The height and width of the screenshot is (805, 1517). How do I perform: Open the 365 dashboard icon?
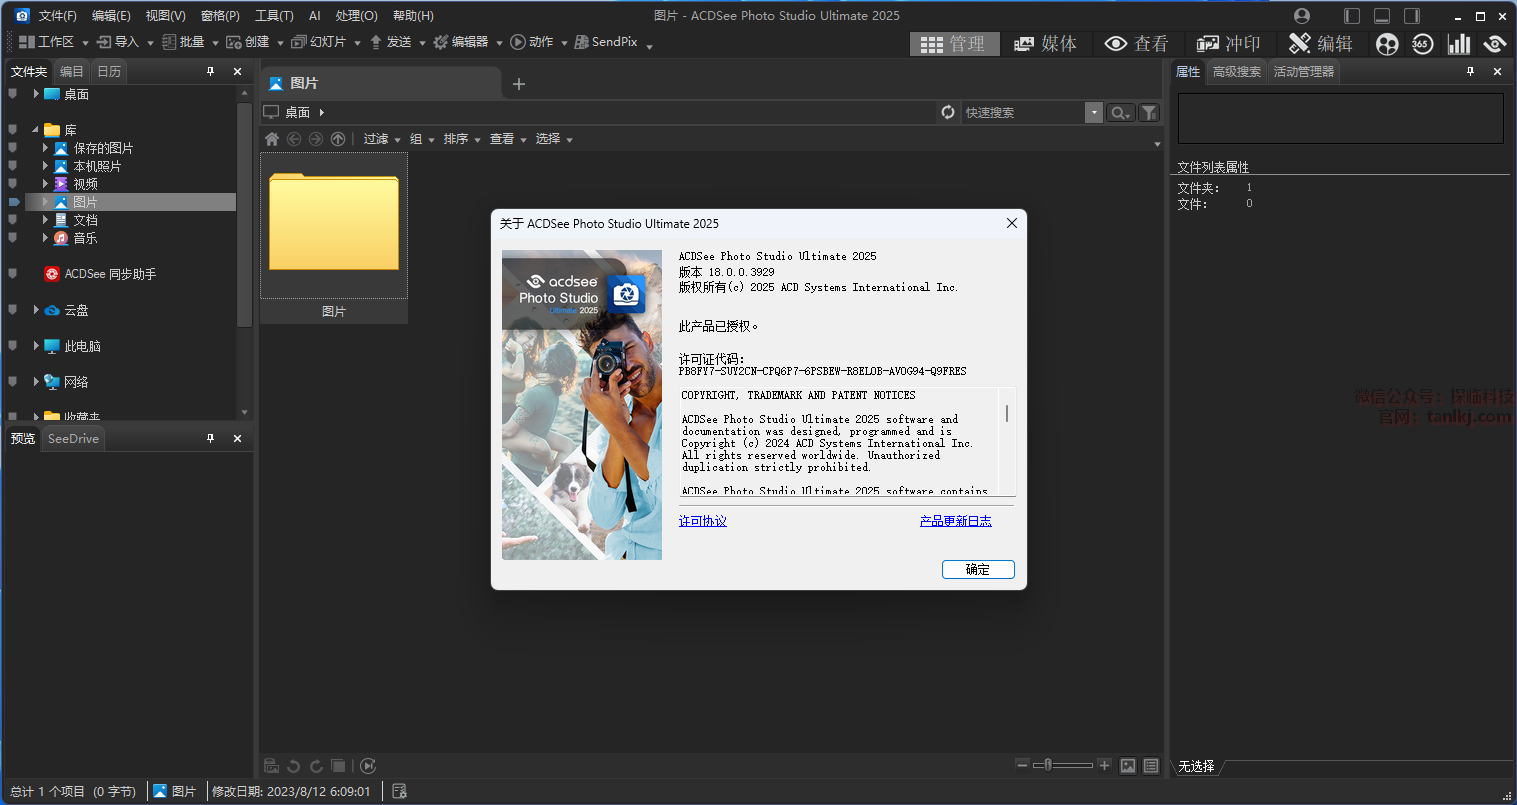1422,44
